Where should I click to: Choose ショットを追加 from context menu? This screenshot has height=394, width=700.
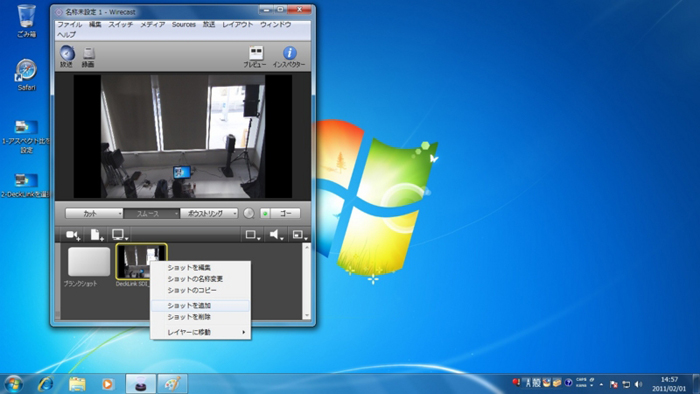[x=200, y=306]
